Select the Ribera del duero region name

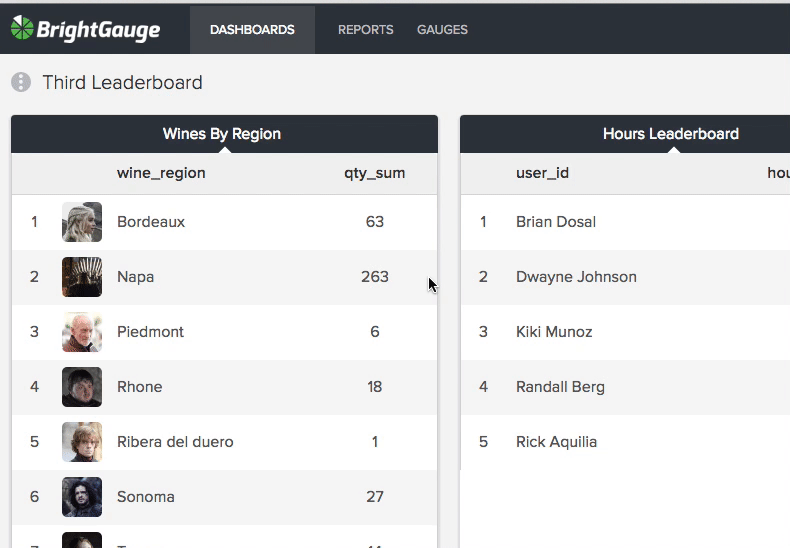tap(175, 442)
